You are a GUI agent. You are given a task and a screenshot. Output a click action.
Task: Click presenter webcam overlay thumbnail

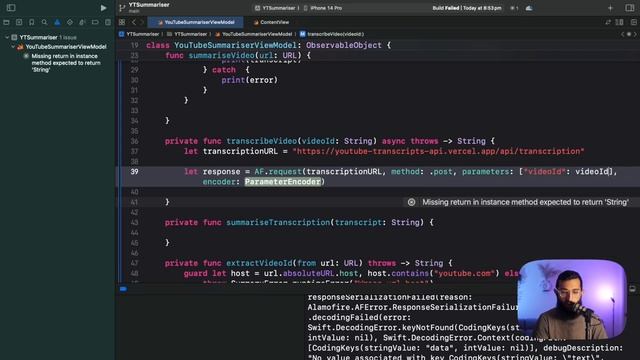(x=571, y=300)
